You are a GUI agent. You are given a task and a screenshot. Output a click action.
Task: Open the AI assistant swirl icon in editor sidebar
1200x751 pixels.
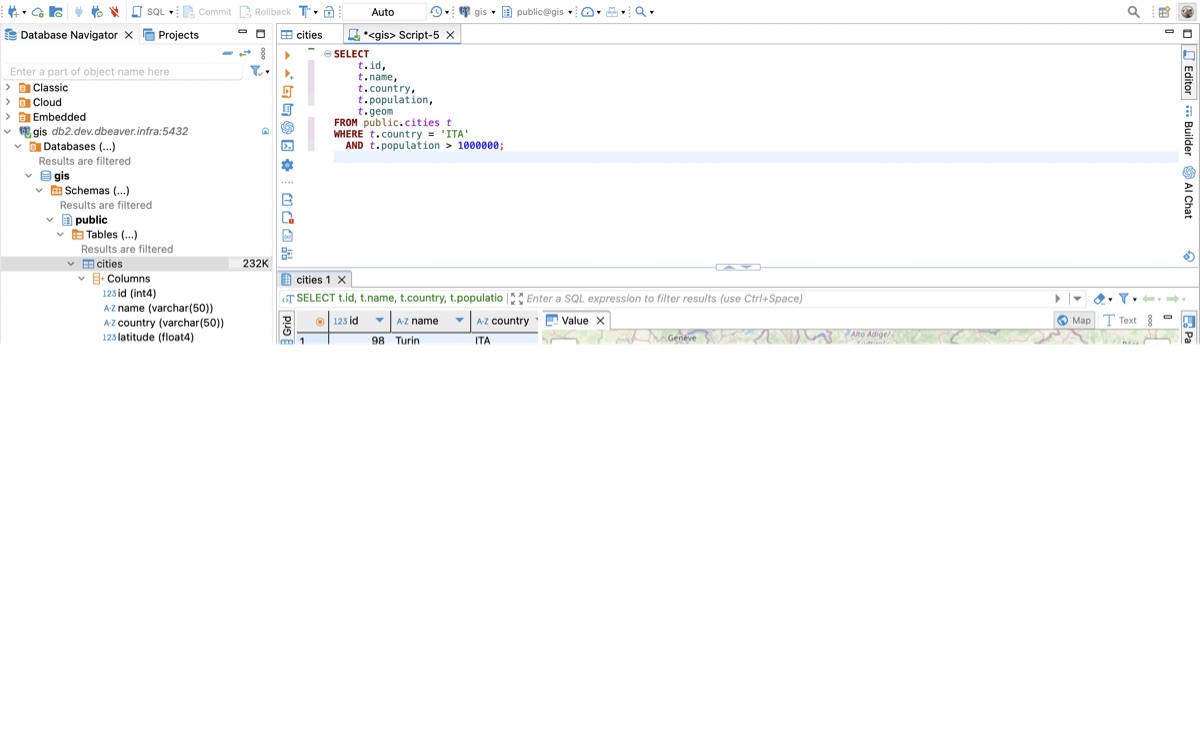[x=288, y=127]
